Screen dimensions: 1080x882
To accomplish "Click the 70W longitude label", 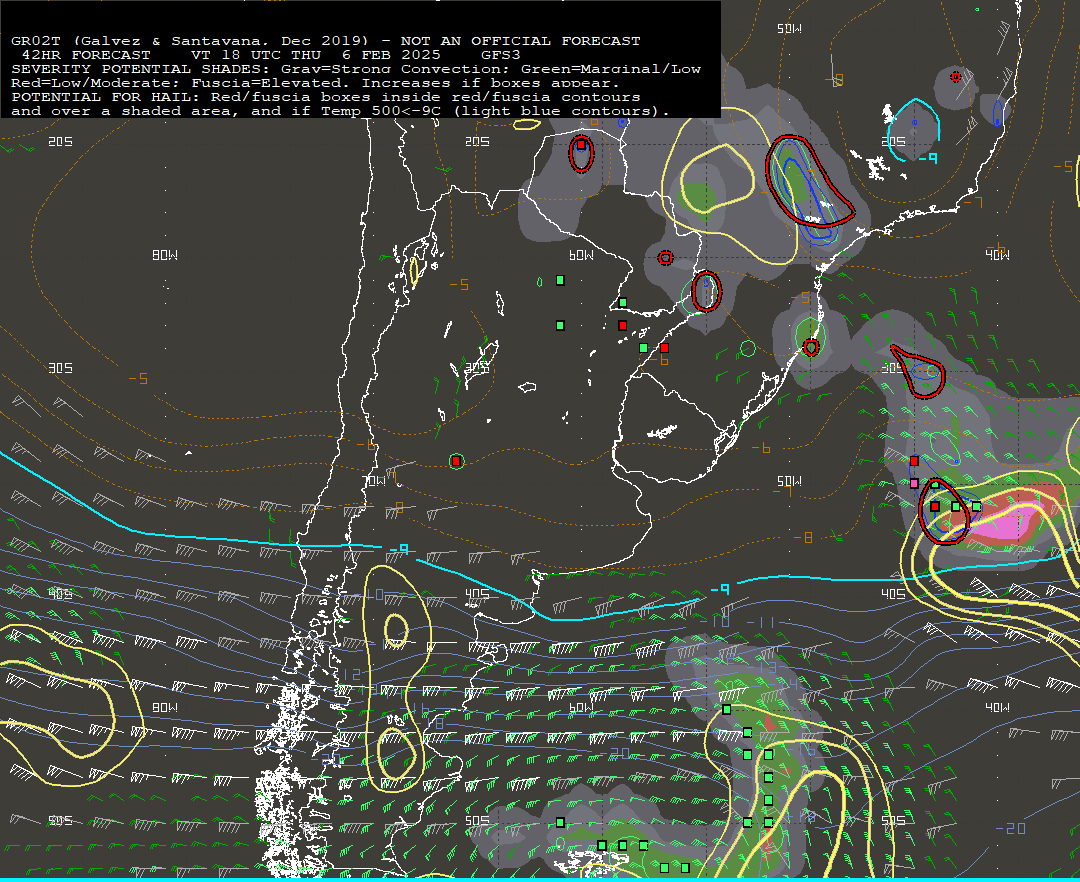I will coord(375,481).
